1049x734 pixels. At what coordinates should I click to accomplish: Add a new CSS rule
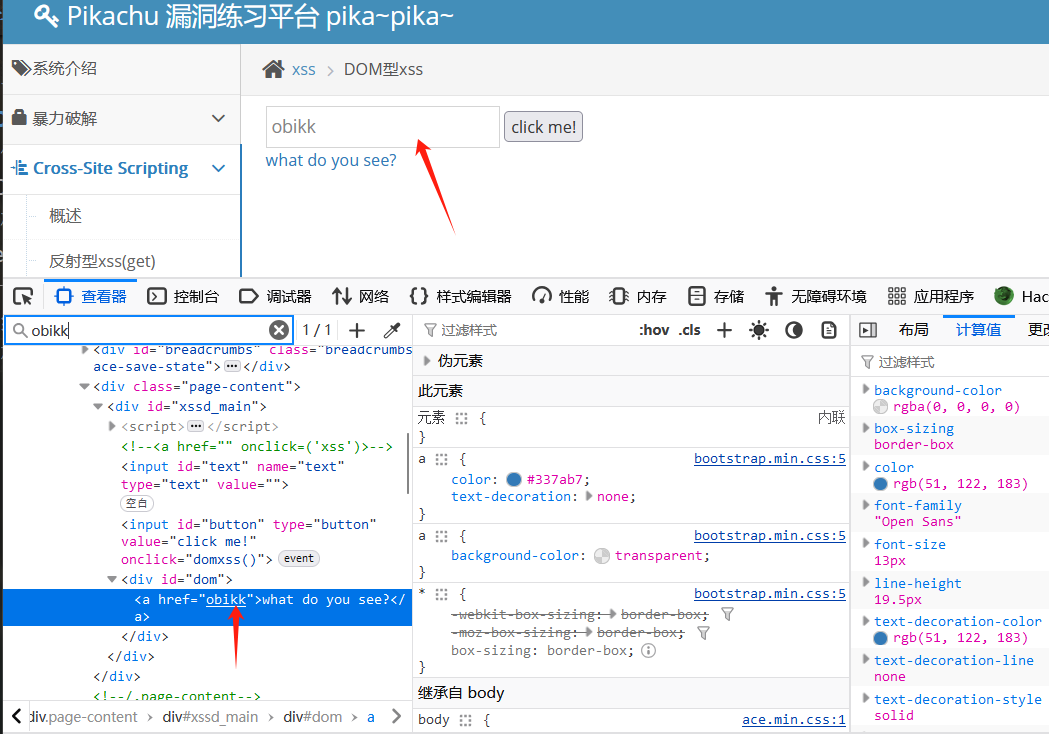click(x=725, y=330)
